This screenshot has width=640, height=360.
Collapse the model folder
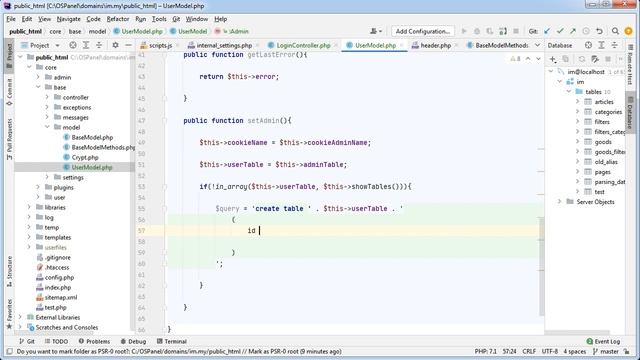click(47, 127)
